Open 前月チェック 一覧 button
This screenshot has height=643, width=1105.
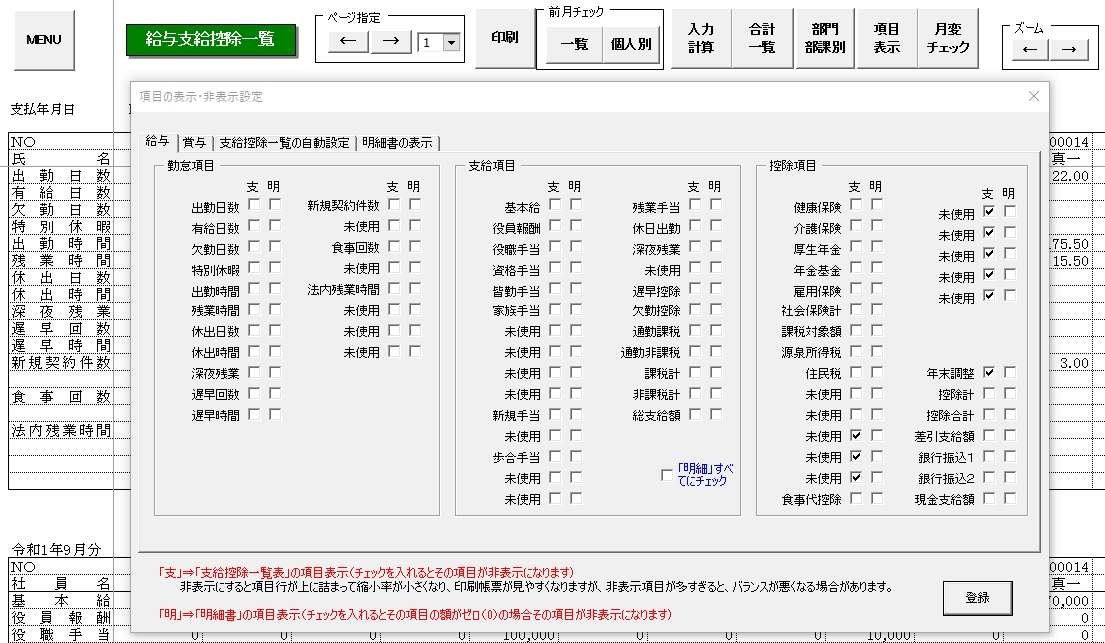click(x=574, y=44)
